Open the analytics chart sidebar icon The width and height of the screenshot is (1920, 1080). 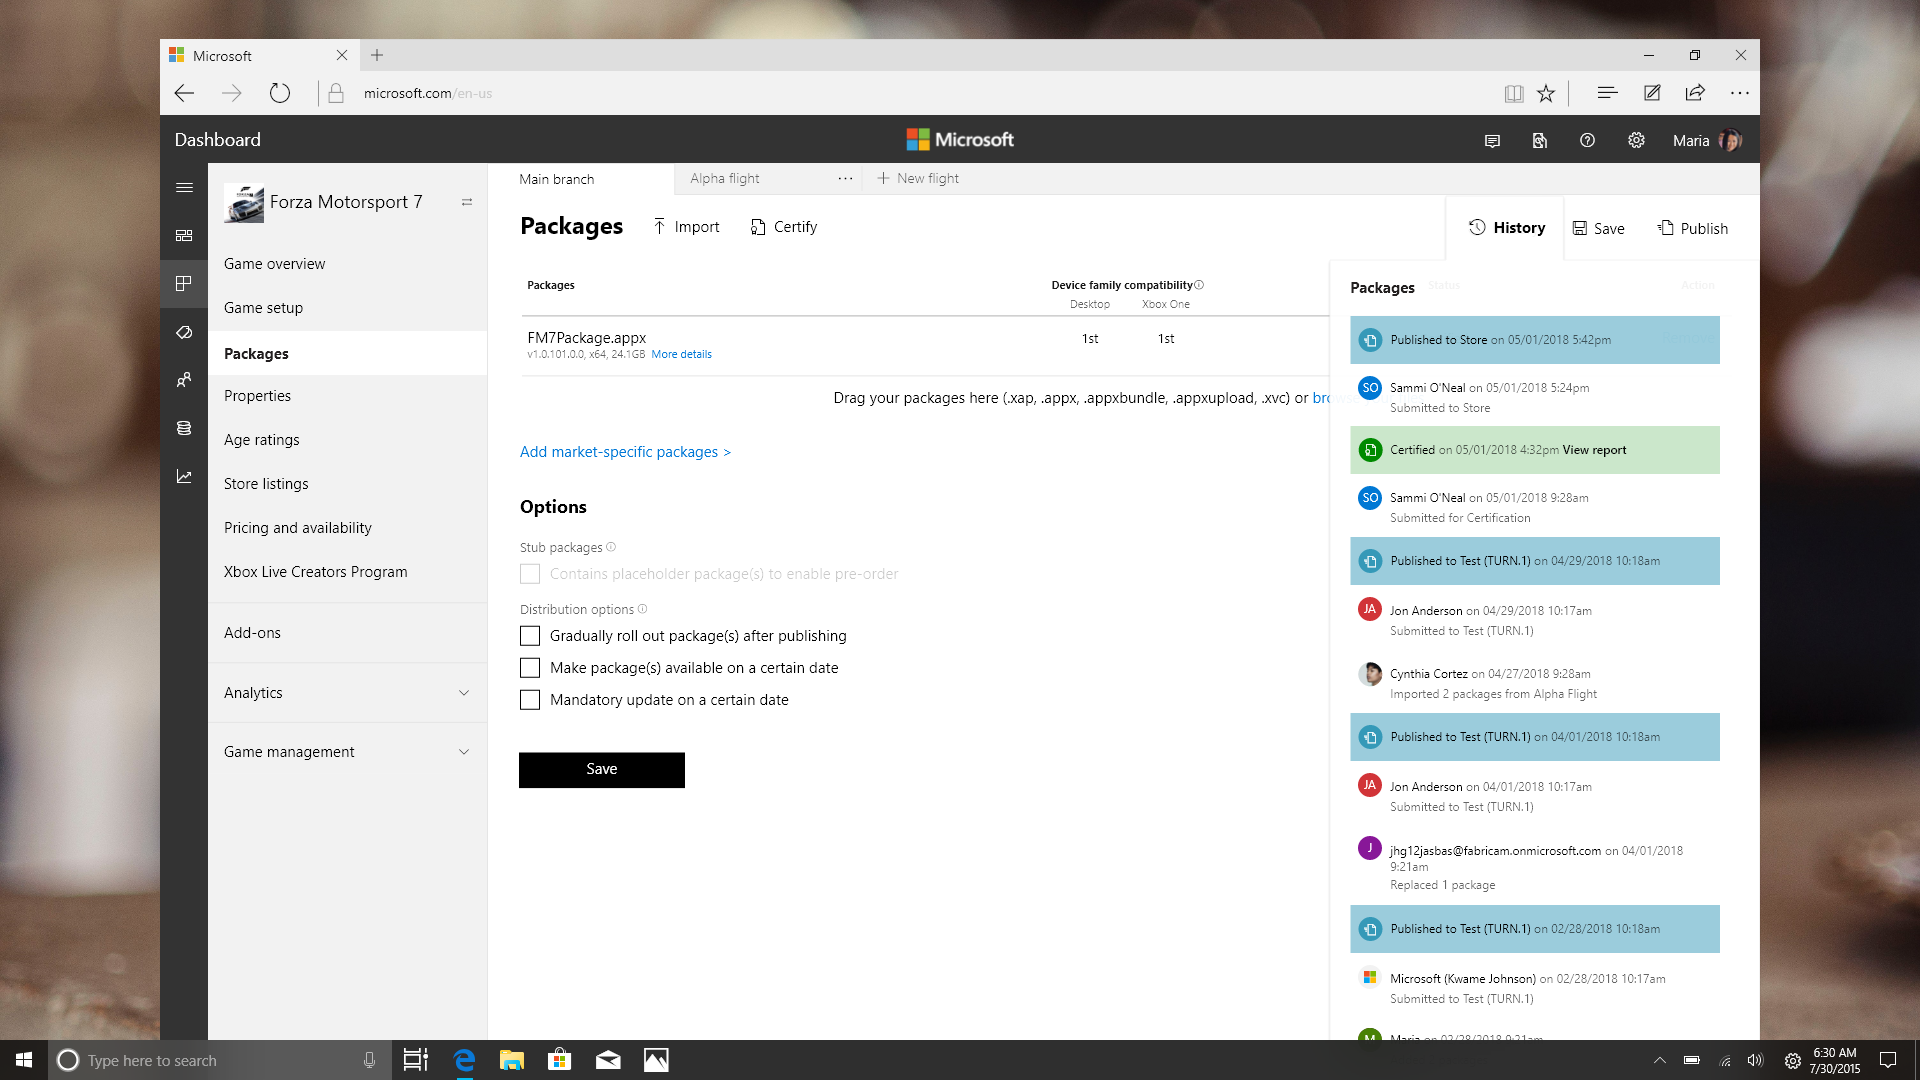(x=184, y=476)
